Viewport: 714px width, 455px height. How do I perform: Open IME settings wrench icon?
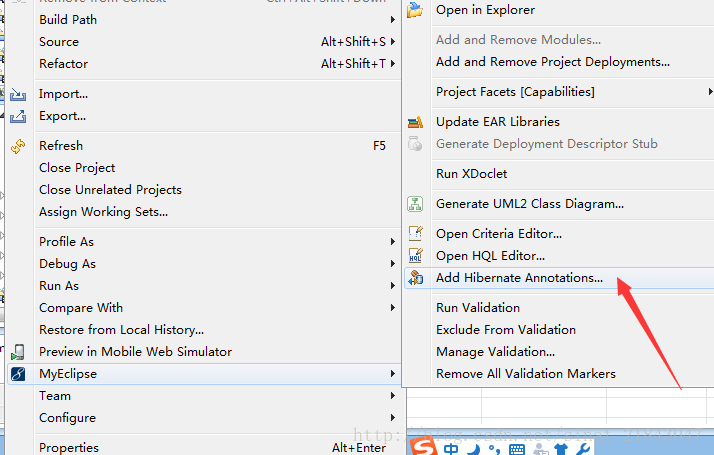[x=582, y=449]
